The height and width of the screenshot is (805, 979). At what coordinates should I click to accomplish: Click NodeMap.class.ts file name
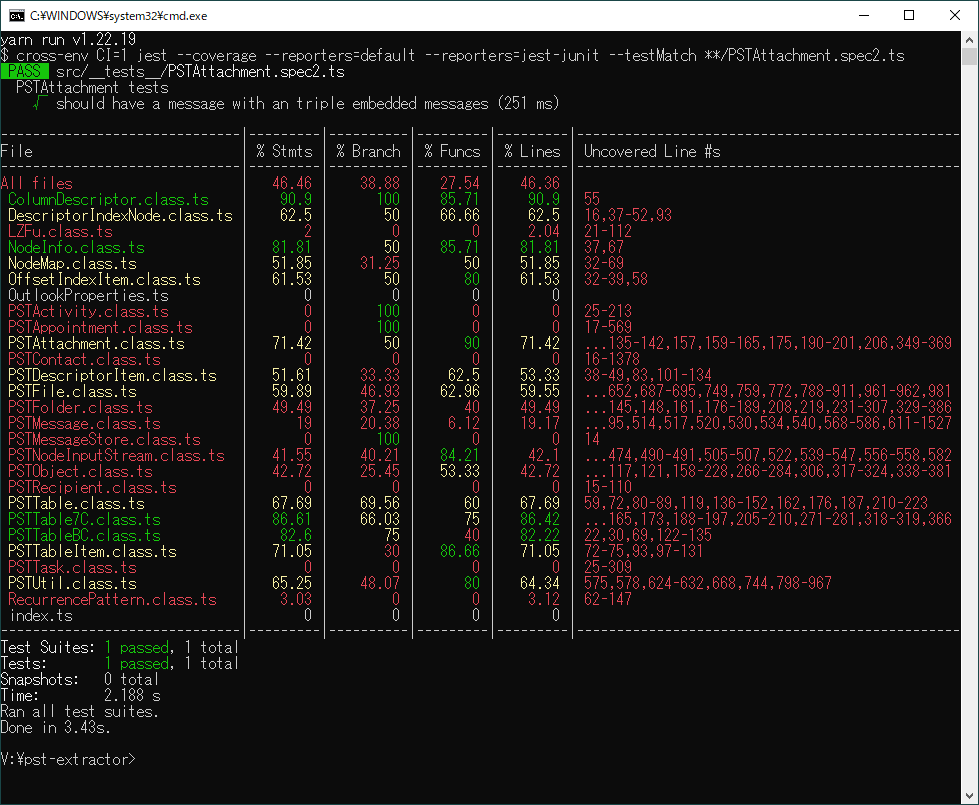pos(72,264)
